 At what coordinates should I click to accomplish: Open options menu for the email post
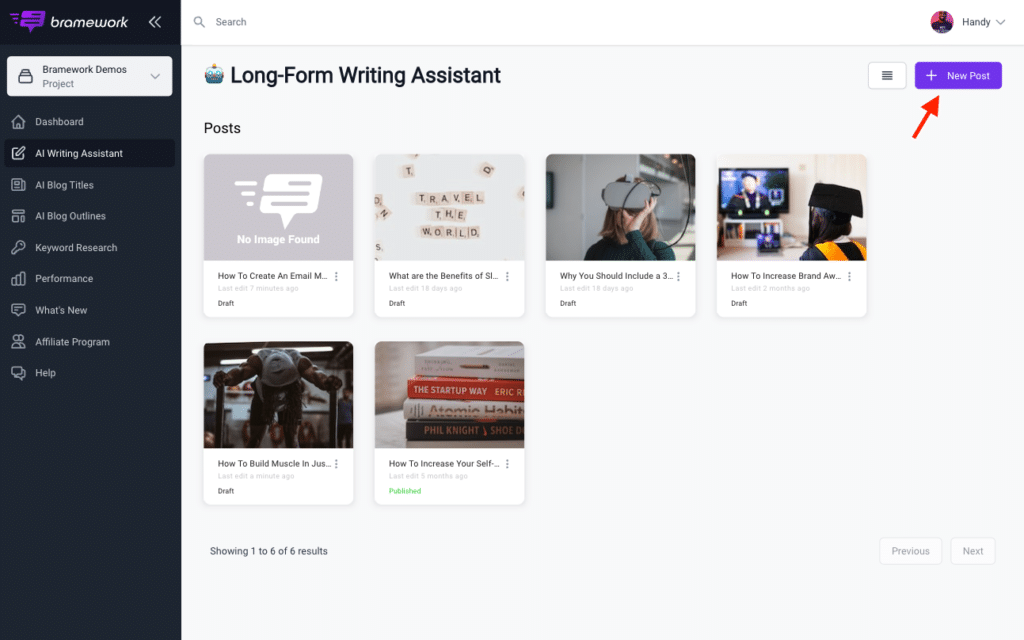pos(336,275)
